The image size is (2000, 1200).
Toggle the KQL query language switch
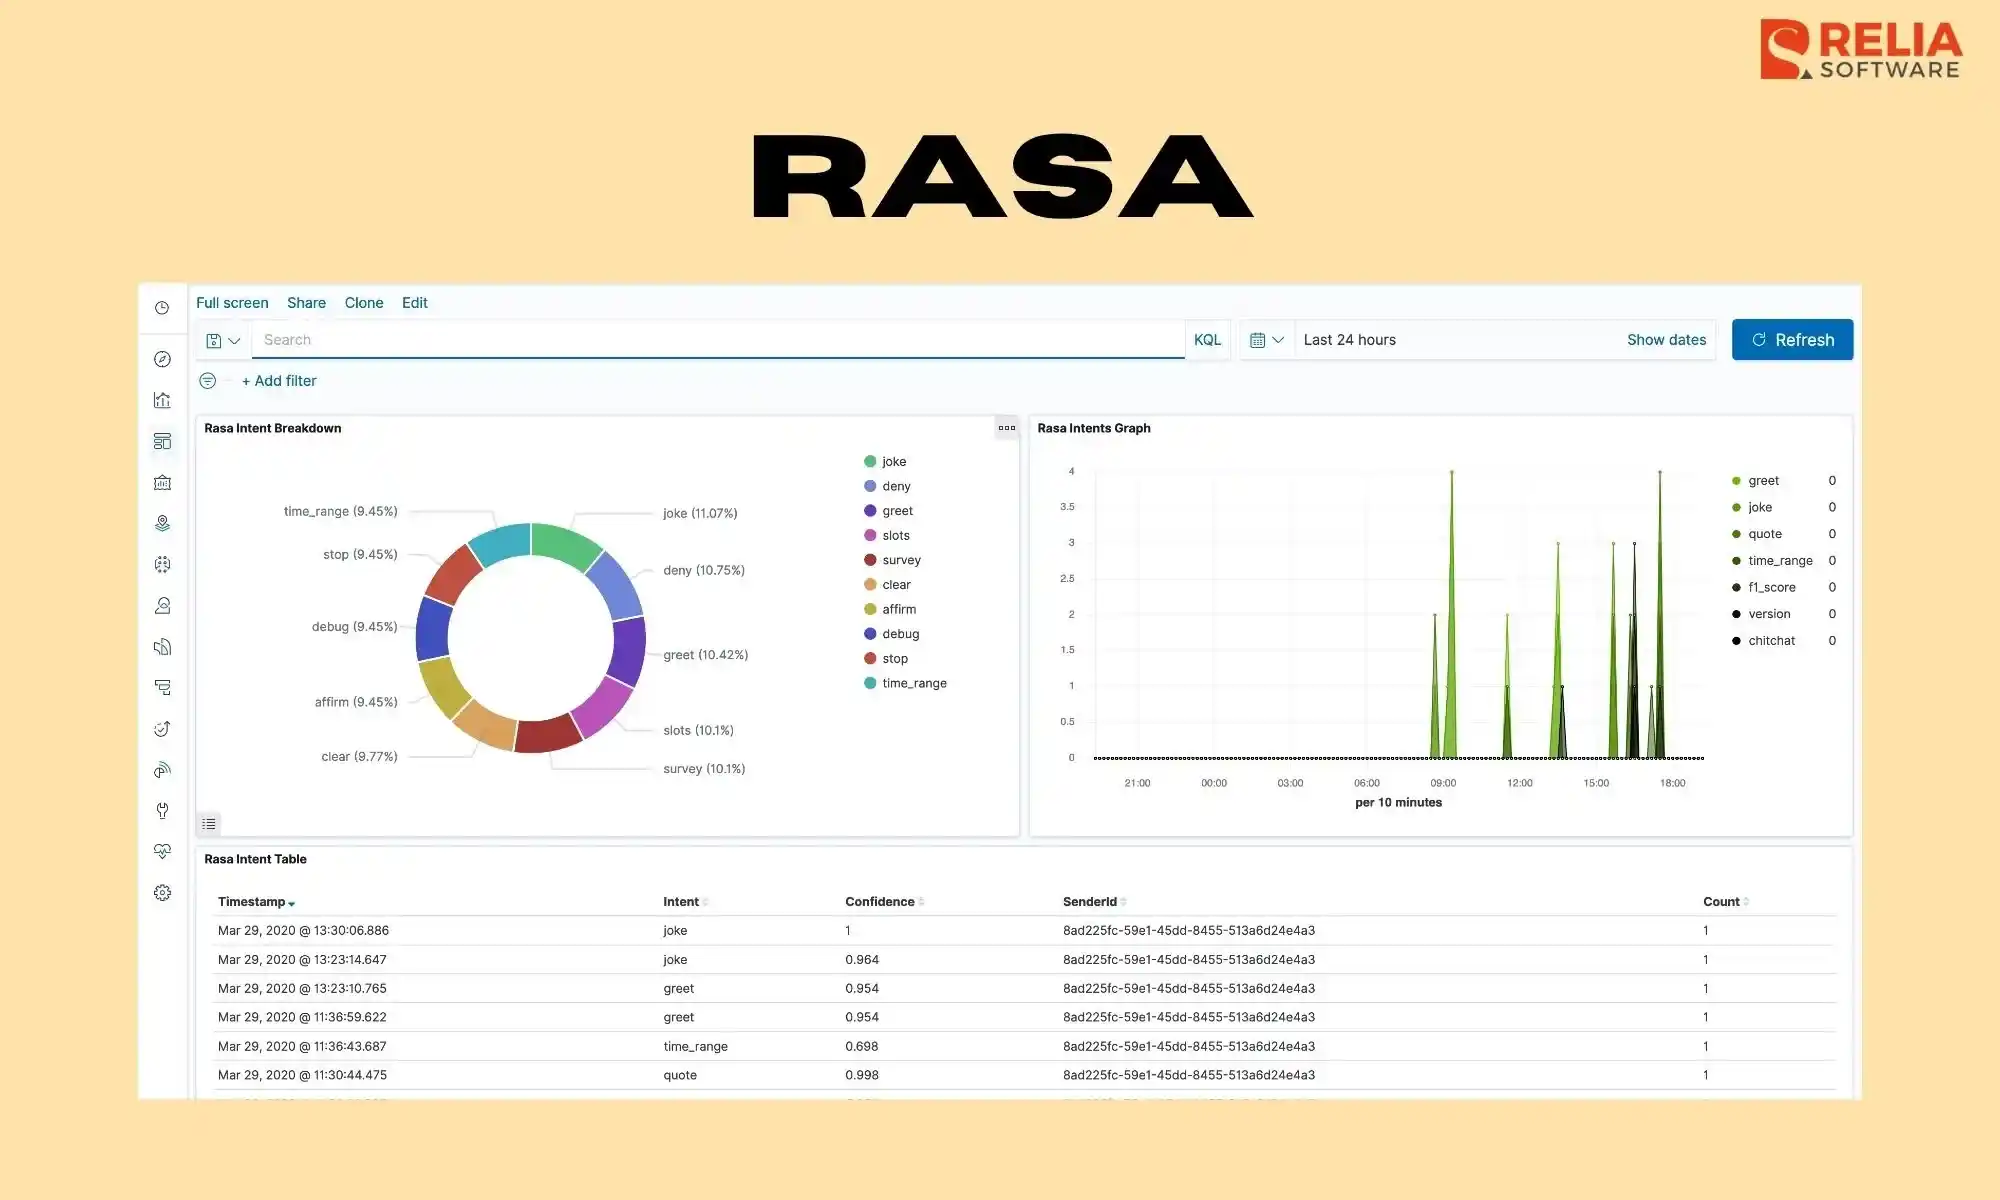click(1207, 340)
